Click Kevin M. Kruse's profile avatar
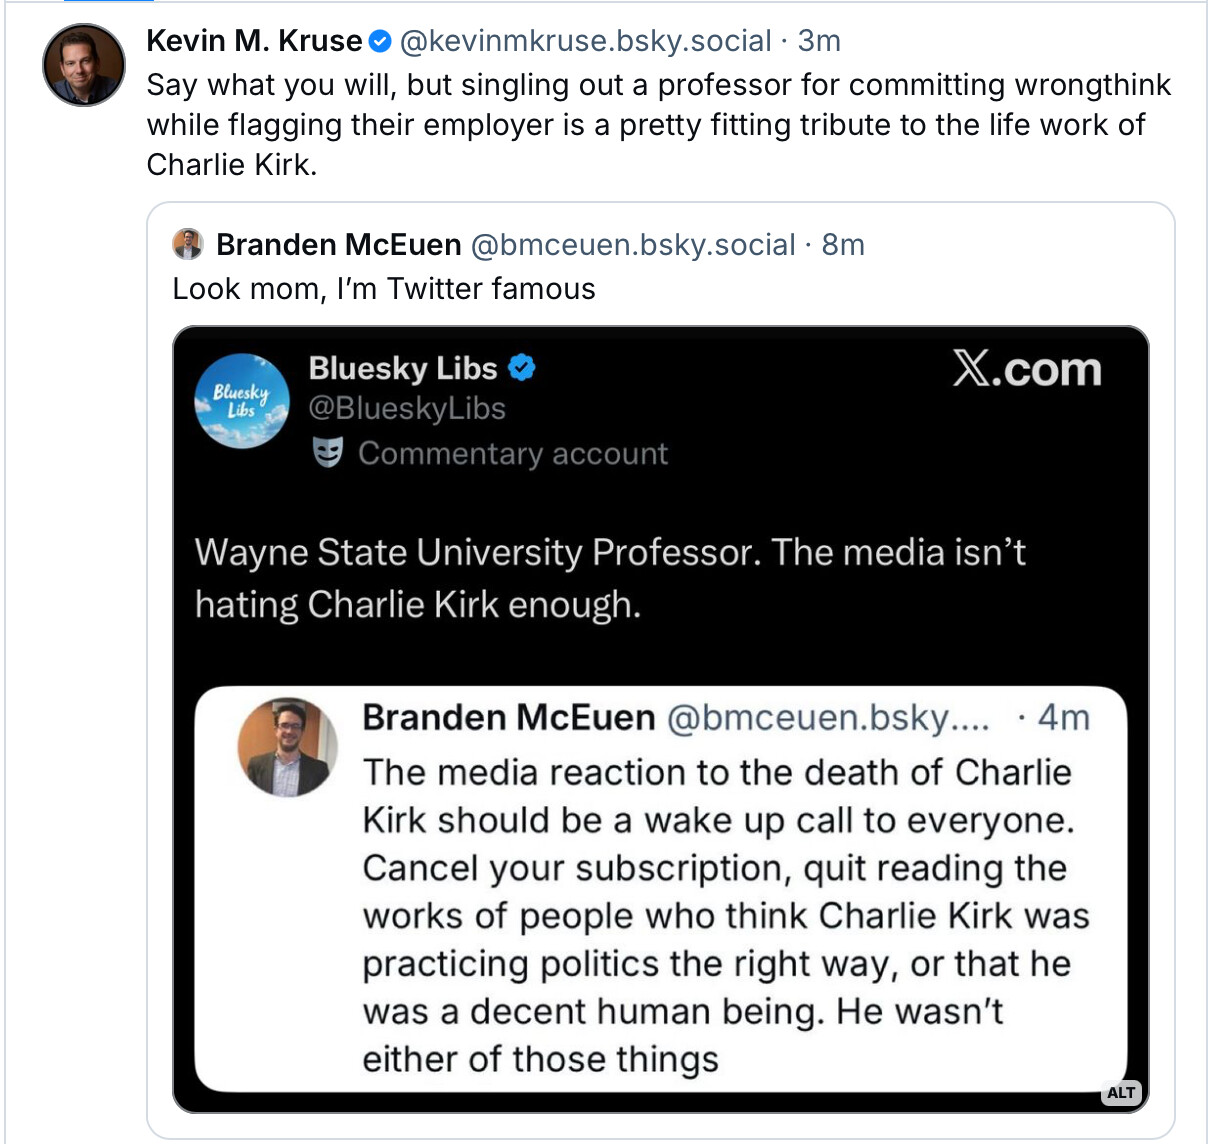 click(x=84, y=65)
